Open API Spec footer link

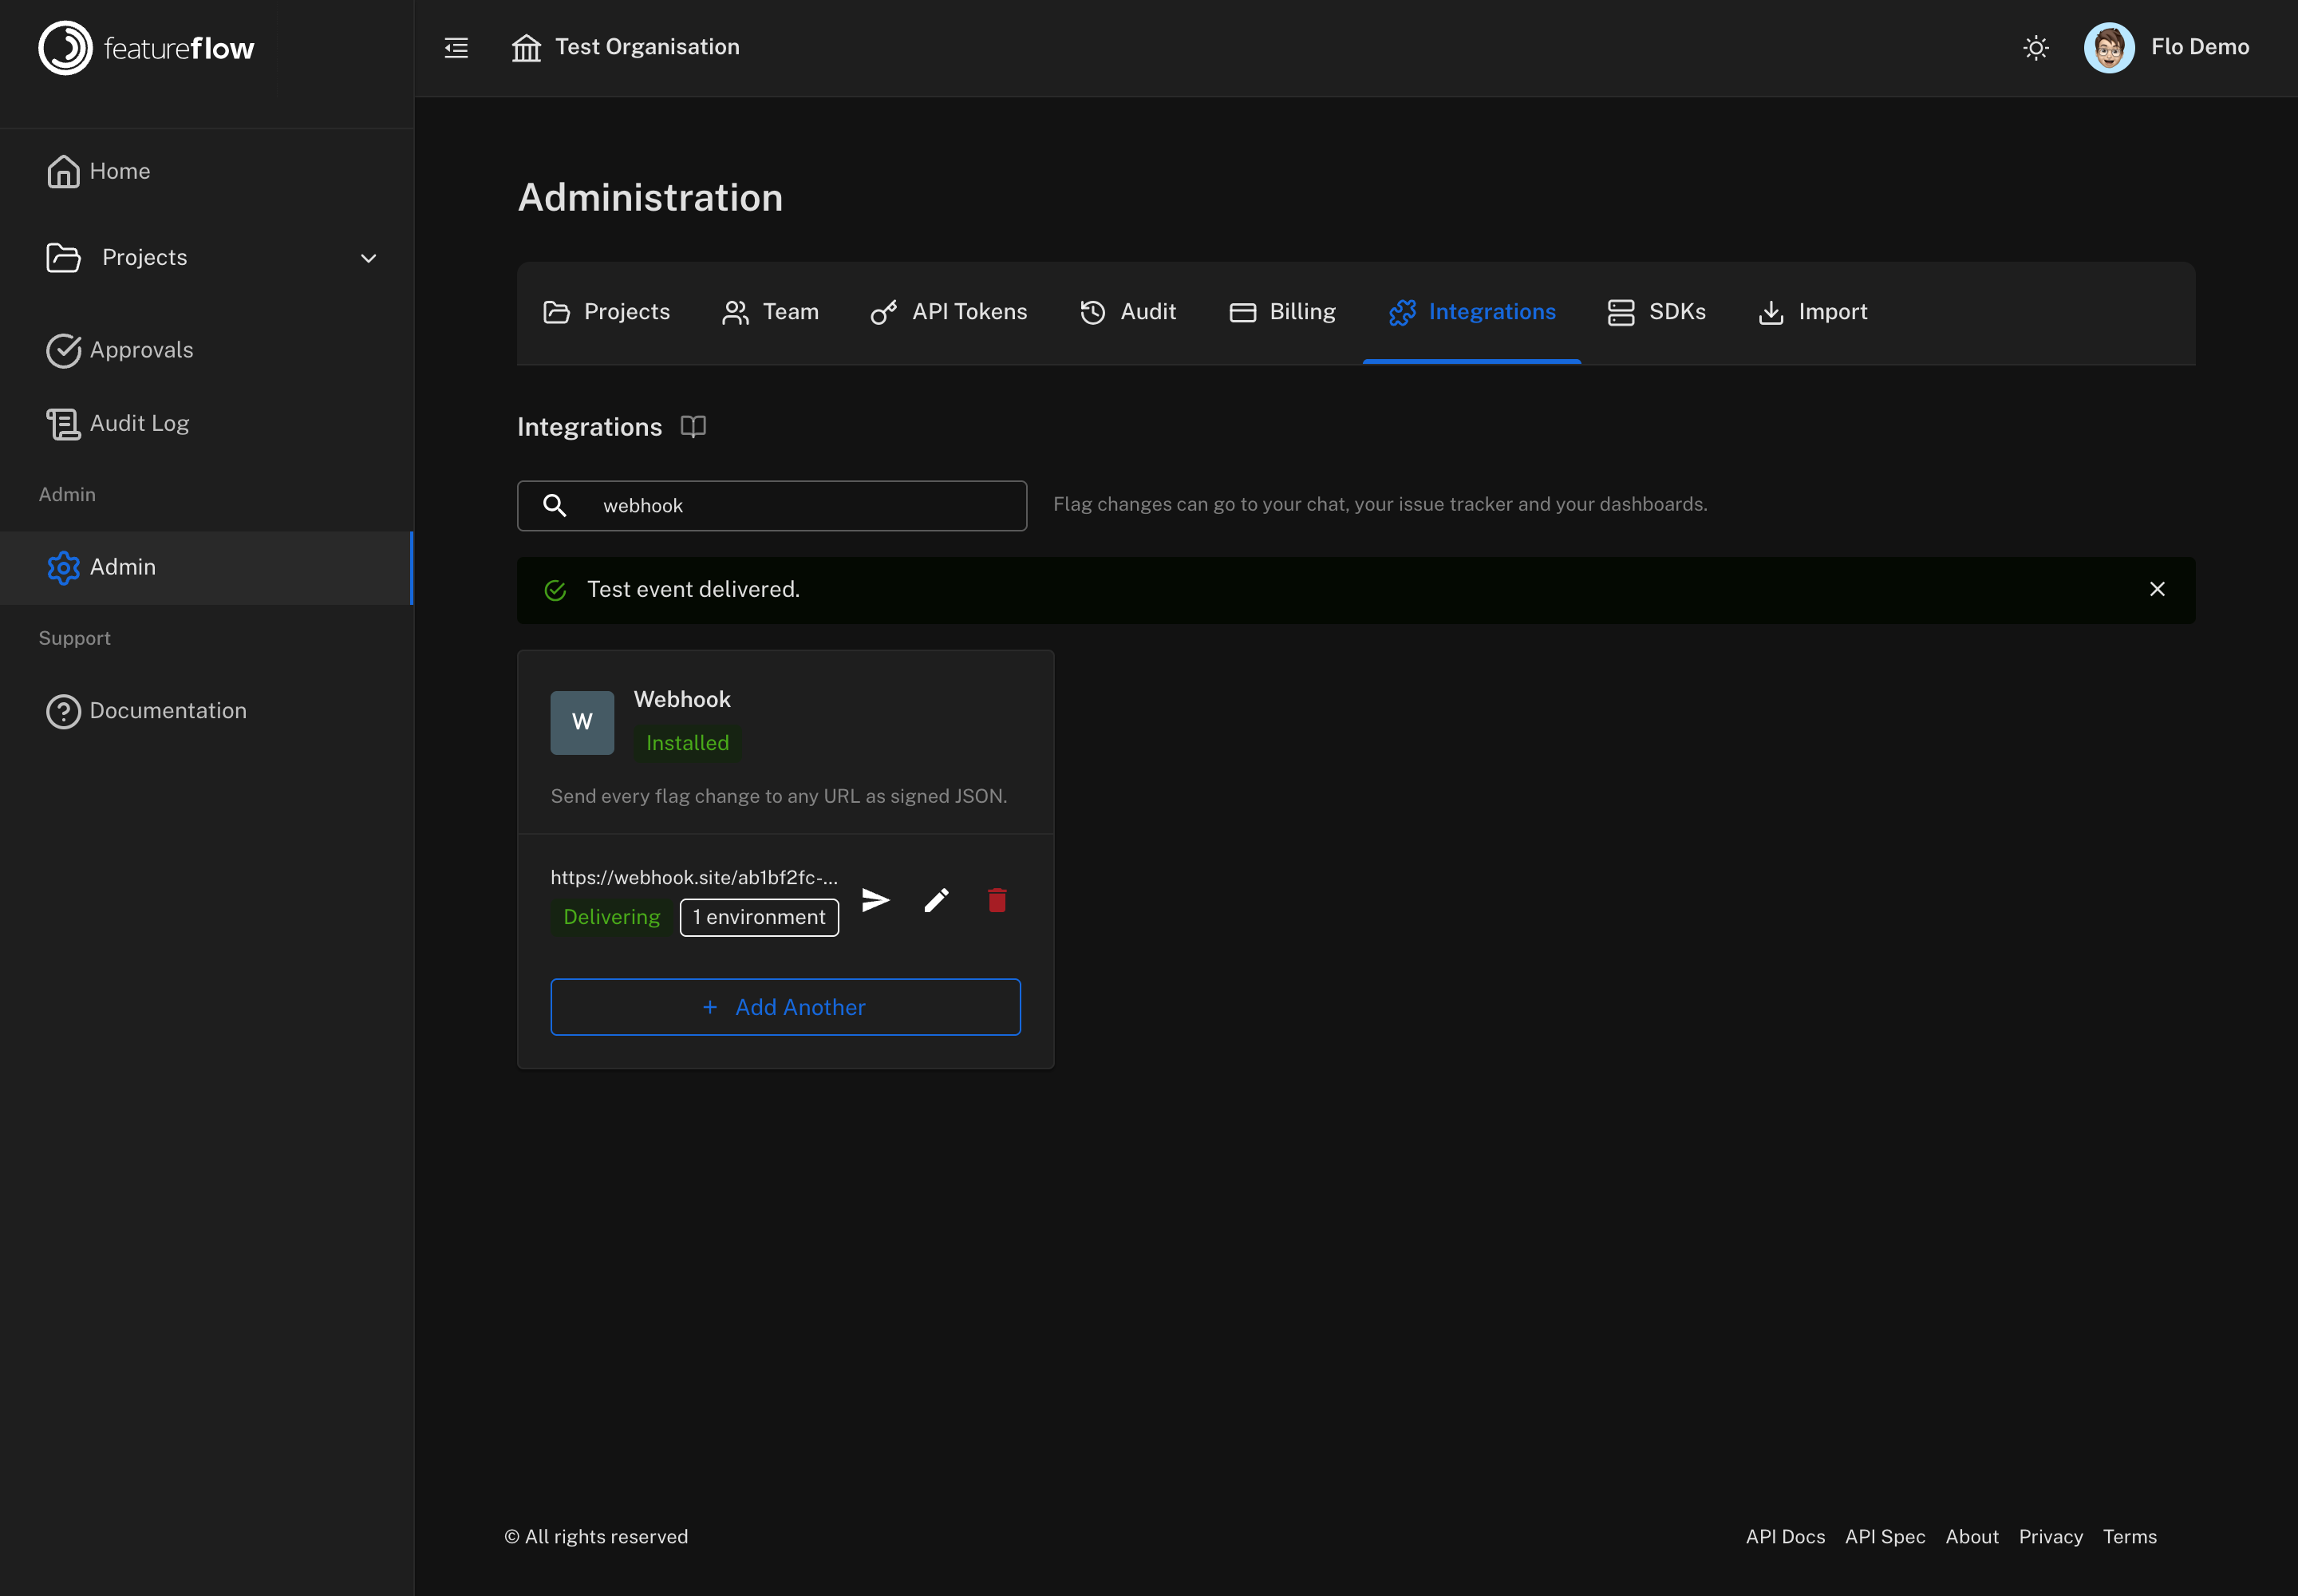coord(1885,1537)
